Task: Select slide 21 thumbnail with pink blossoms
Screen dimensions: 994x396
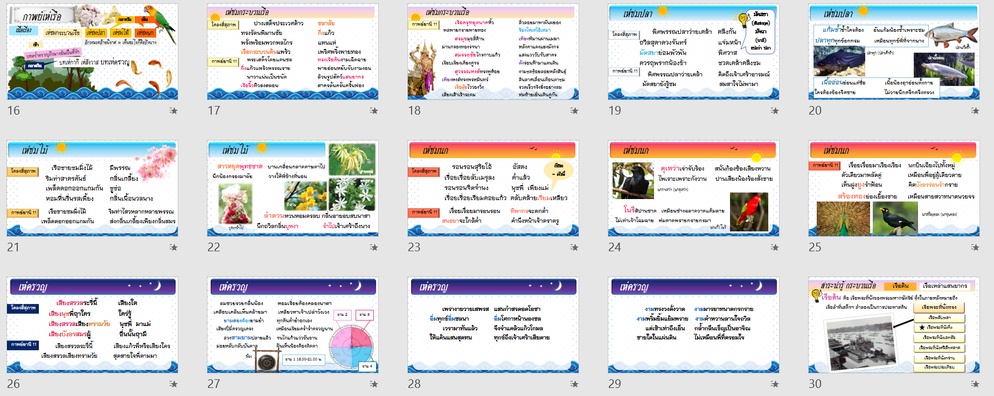Action: [93, 188]
